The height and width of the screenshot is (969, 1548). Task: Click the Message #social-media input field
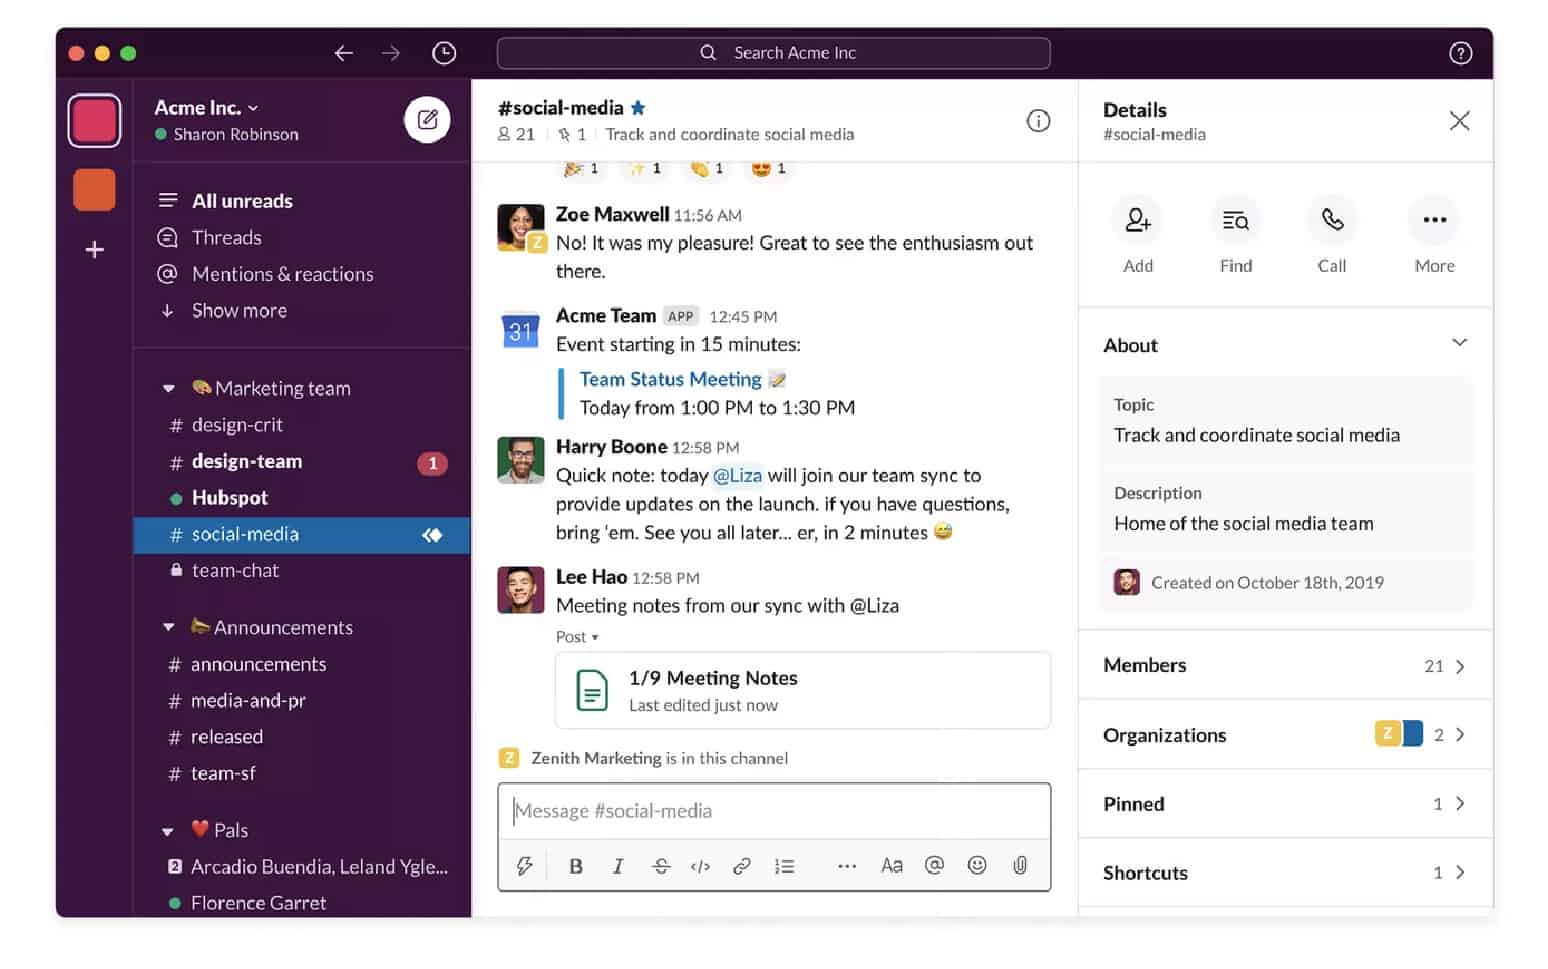pyautogui.click(x=774, y=811)
